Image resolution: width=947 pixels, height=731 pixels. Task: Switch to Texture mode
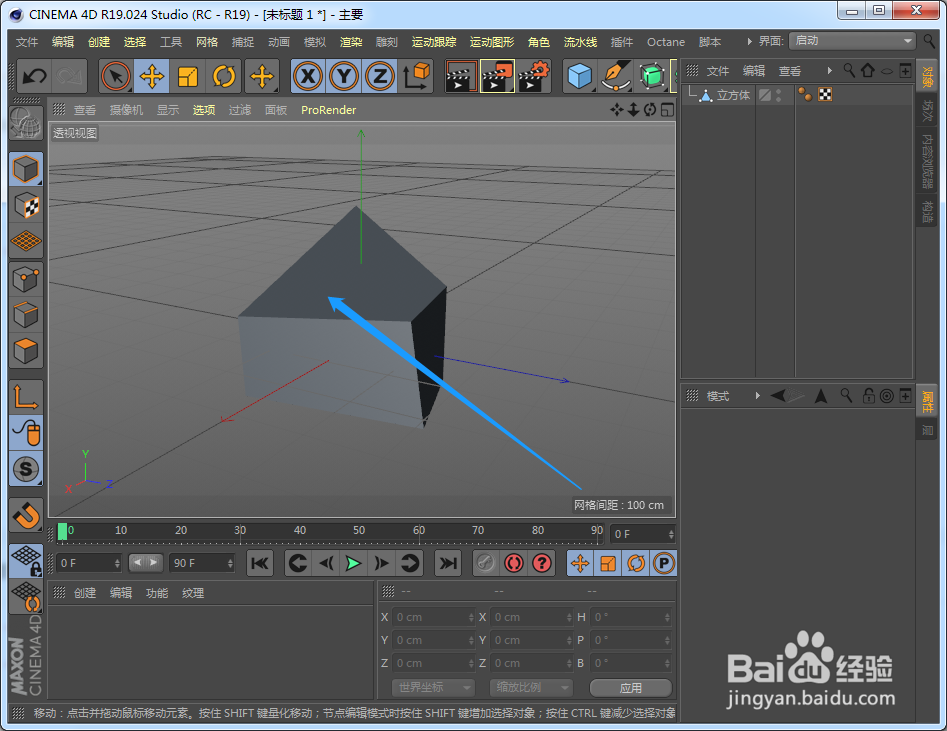[26, 205]
